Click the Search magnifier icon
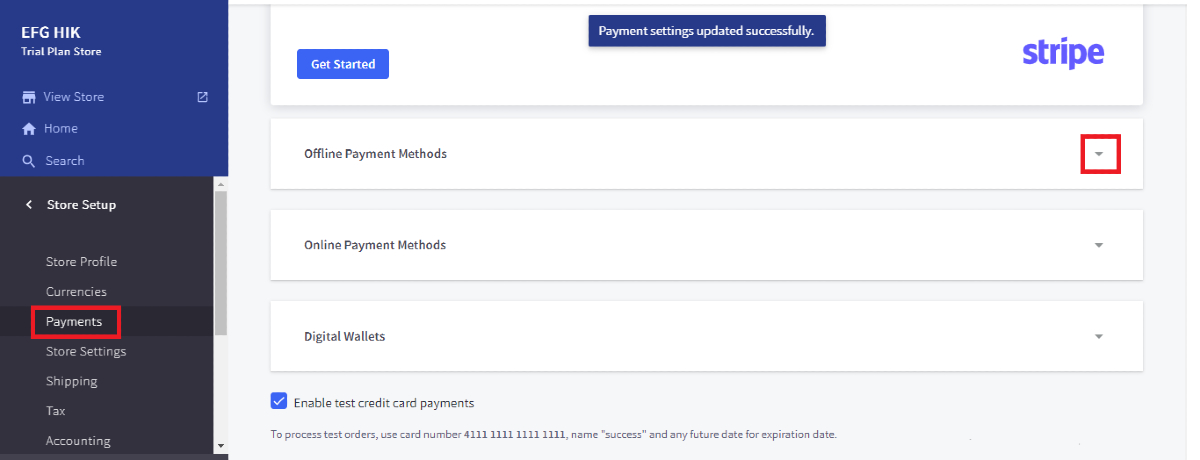The width and height of the screenshot is (1200, 460). 29,161
